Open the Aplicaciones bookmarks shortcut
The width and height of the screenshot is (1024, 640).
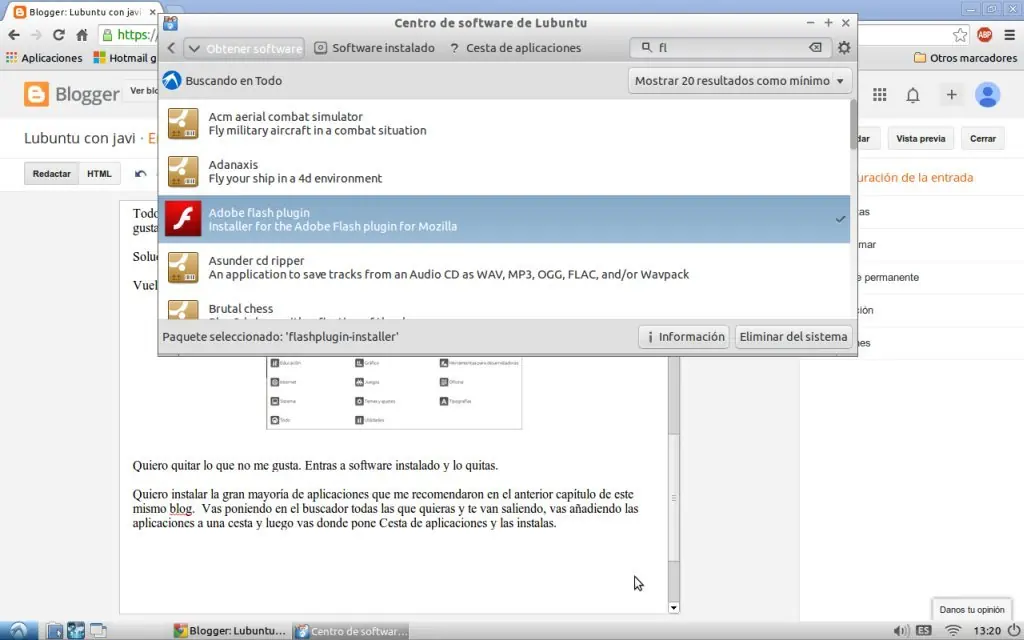(x=44, y=58)
